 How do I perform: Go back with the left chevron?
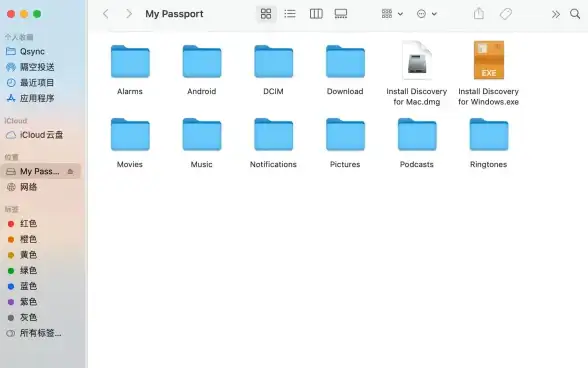(x=106, y=14)
